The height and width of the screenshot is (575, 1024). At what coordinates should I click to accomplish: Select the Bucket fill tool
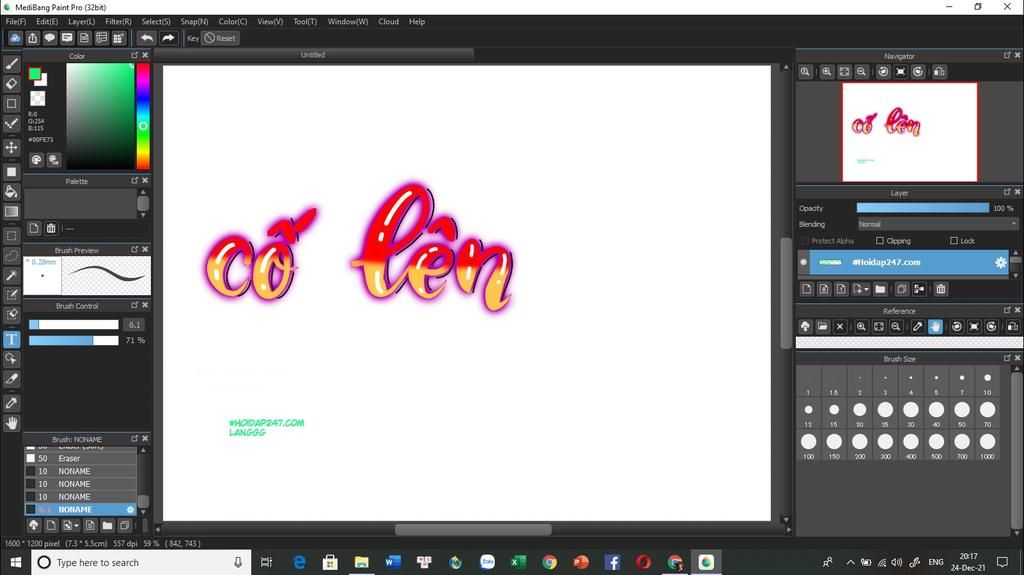11,191
